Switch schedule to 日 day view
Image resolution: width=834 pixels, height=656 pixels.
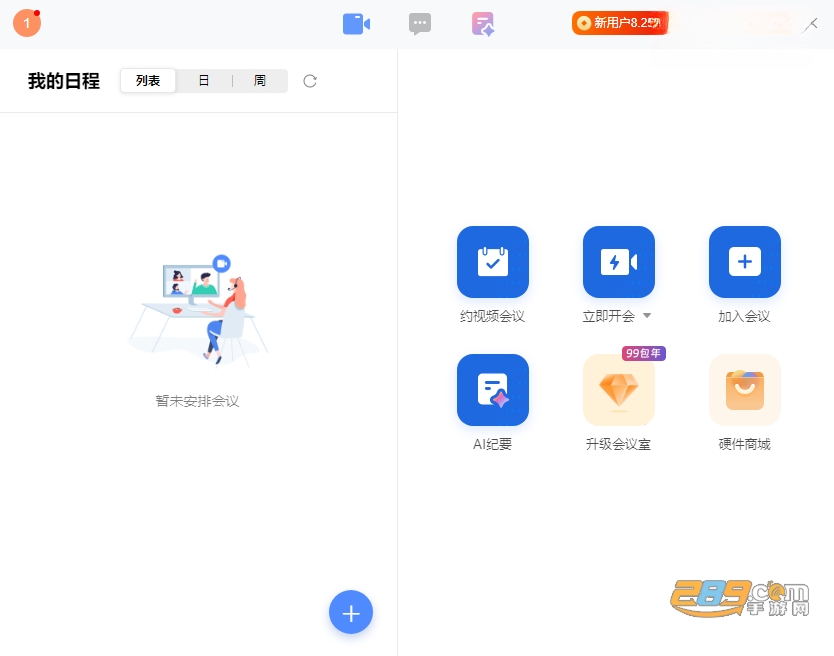point(203,80)
